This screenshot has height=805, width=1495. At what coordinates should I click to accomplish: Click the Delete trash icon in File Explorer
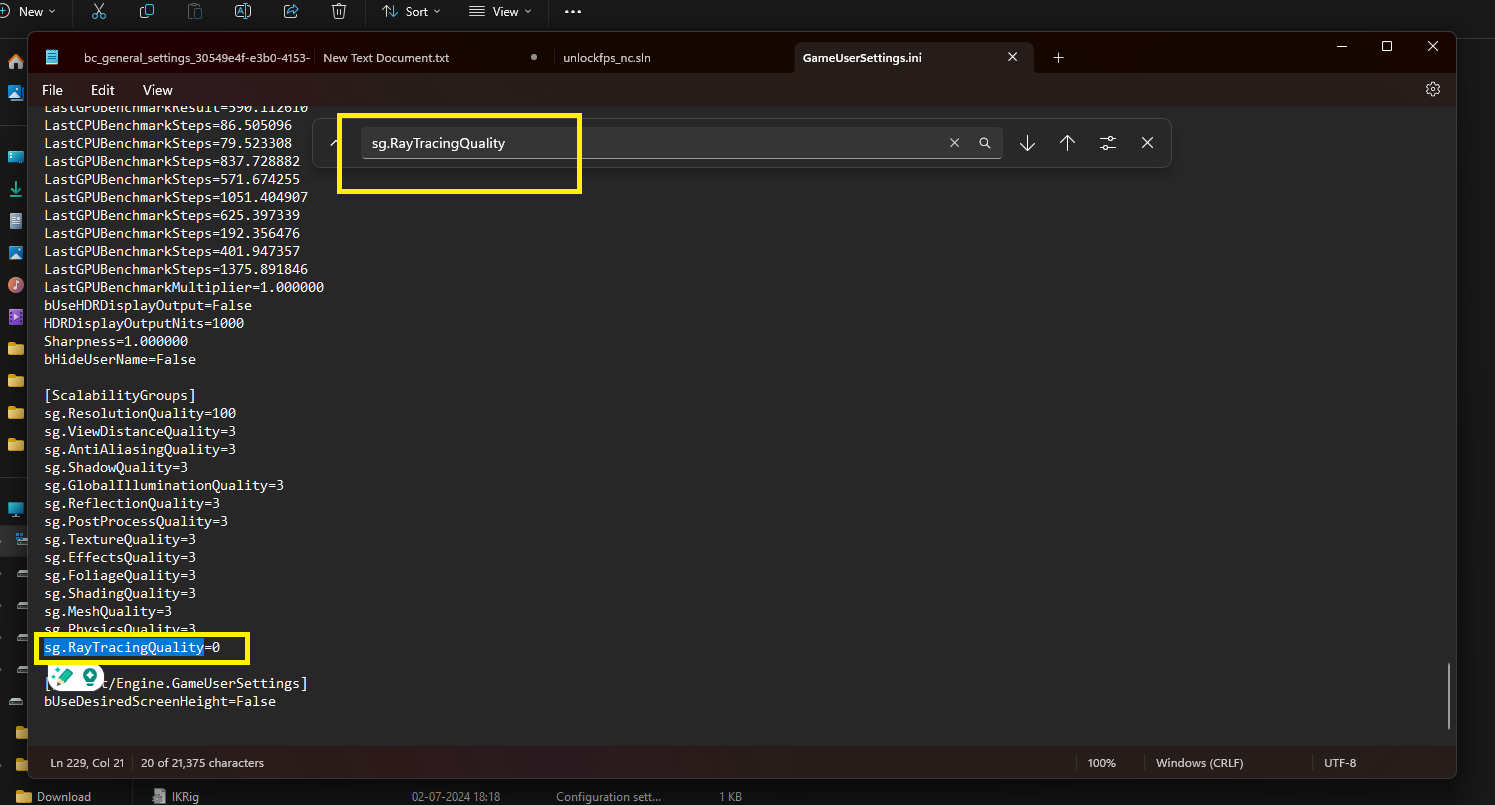click(339, 11)
